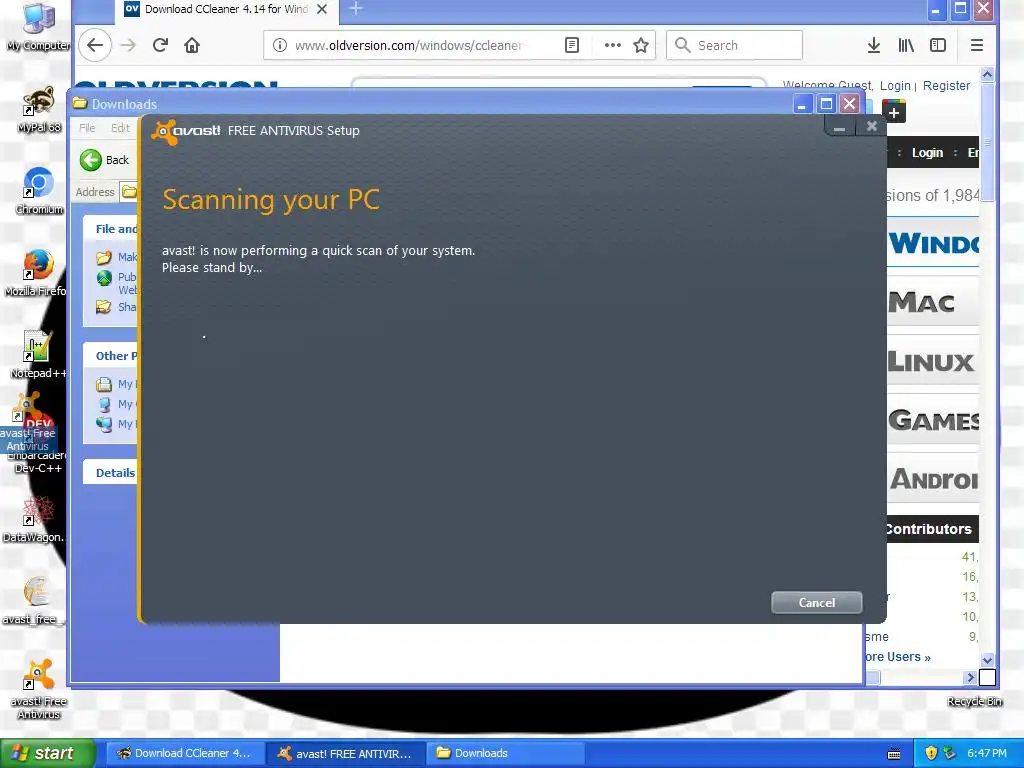Open the Recycle Bin on desktop

click(974, 701)
